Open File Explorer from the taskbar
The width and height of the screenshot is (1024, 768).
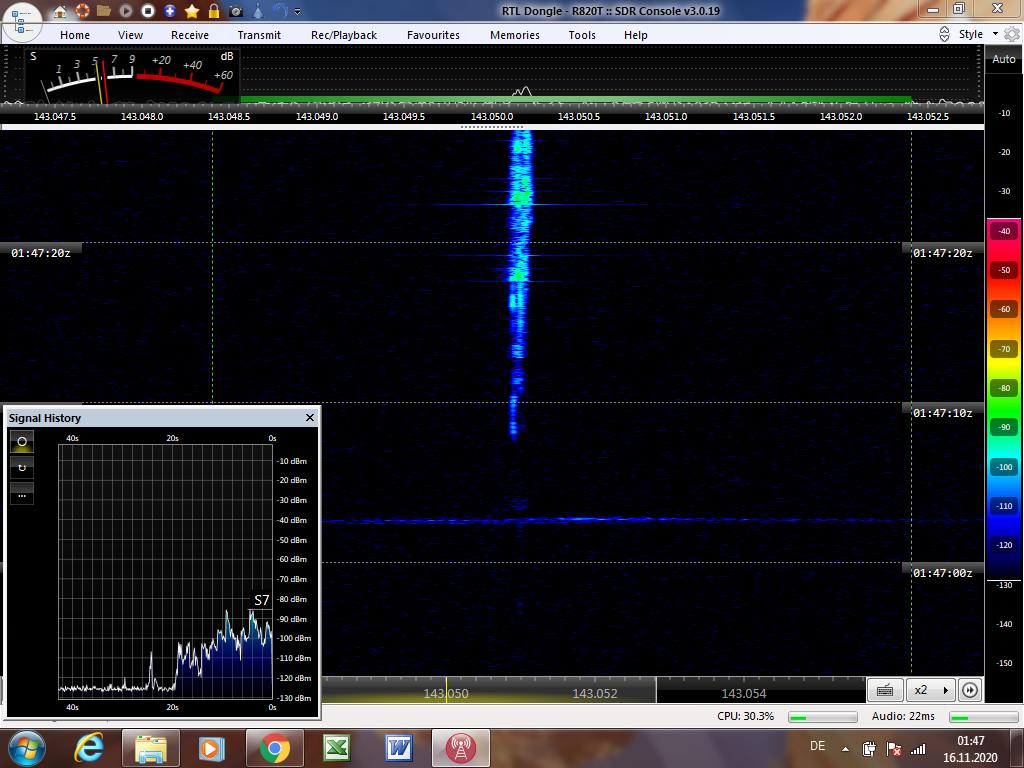150,748
